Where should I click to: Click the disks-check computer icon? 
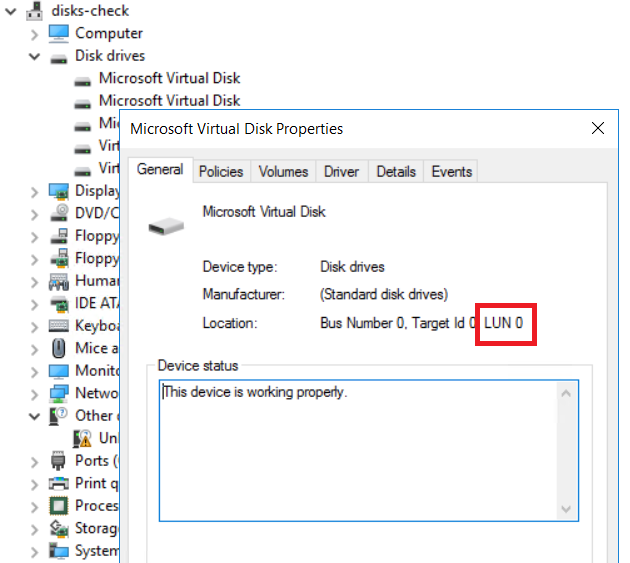tap(35, 11)
